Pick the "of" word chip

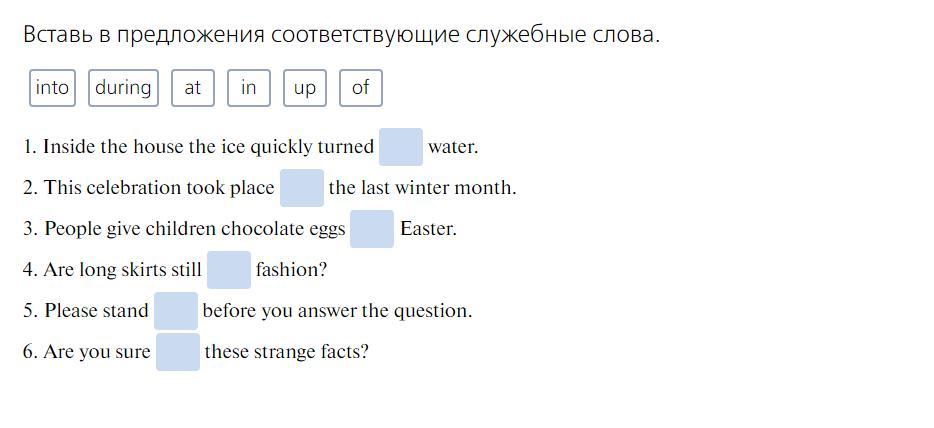(x=361, y=88)
